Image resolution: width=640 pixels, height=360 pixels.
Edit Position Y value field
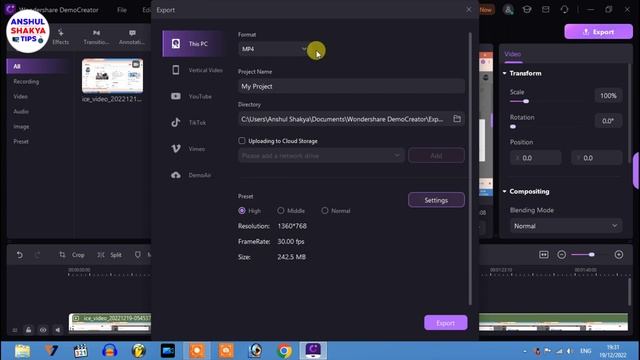click(597, 158)
